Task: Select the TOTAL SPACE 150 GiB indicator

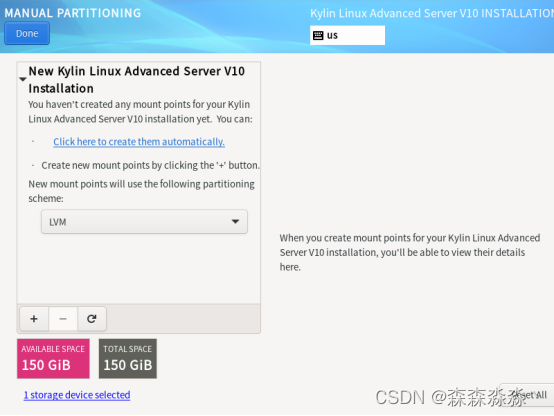Action: point(128,359)
